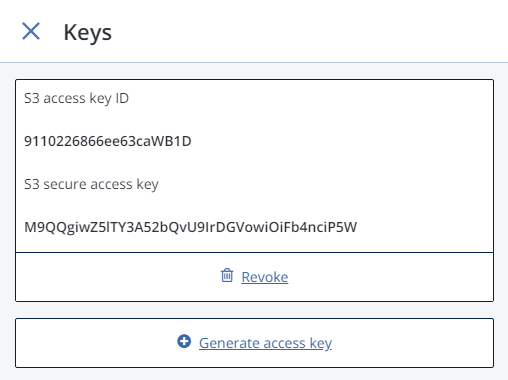Click empty space in the Revoke button row

click(383, 277)
